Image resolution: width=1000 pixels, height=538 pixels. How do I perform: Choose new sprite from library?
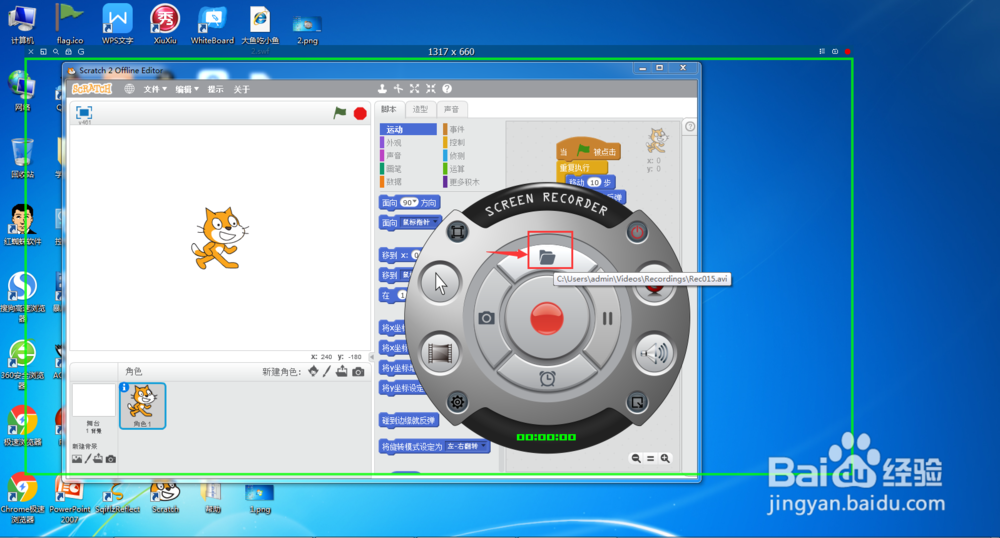(x=313, y=371)
